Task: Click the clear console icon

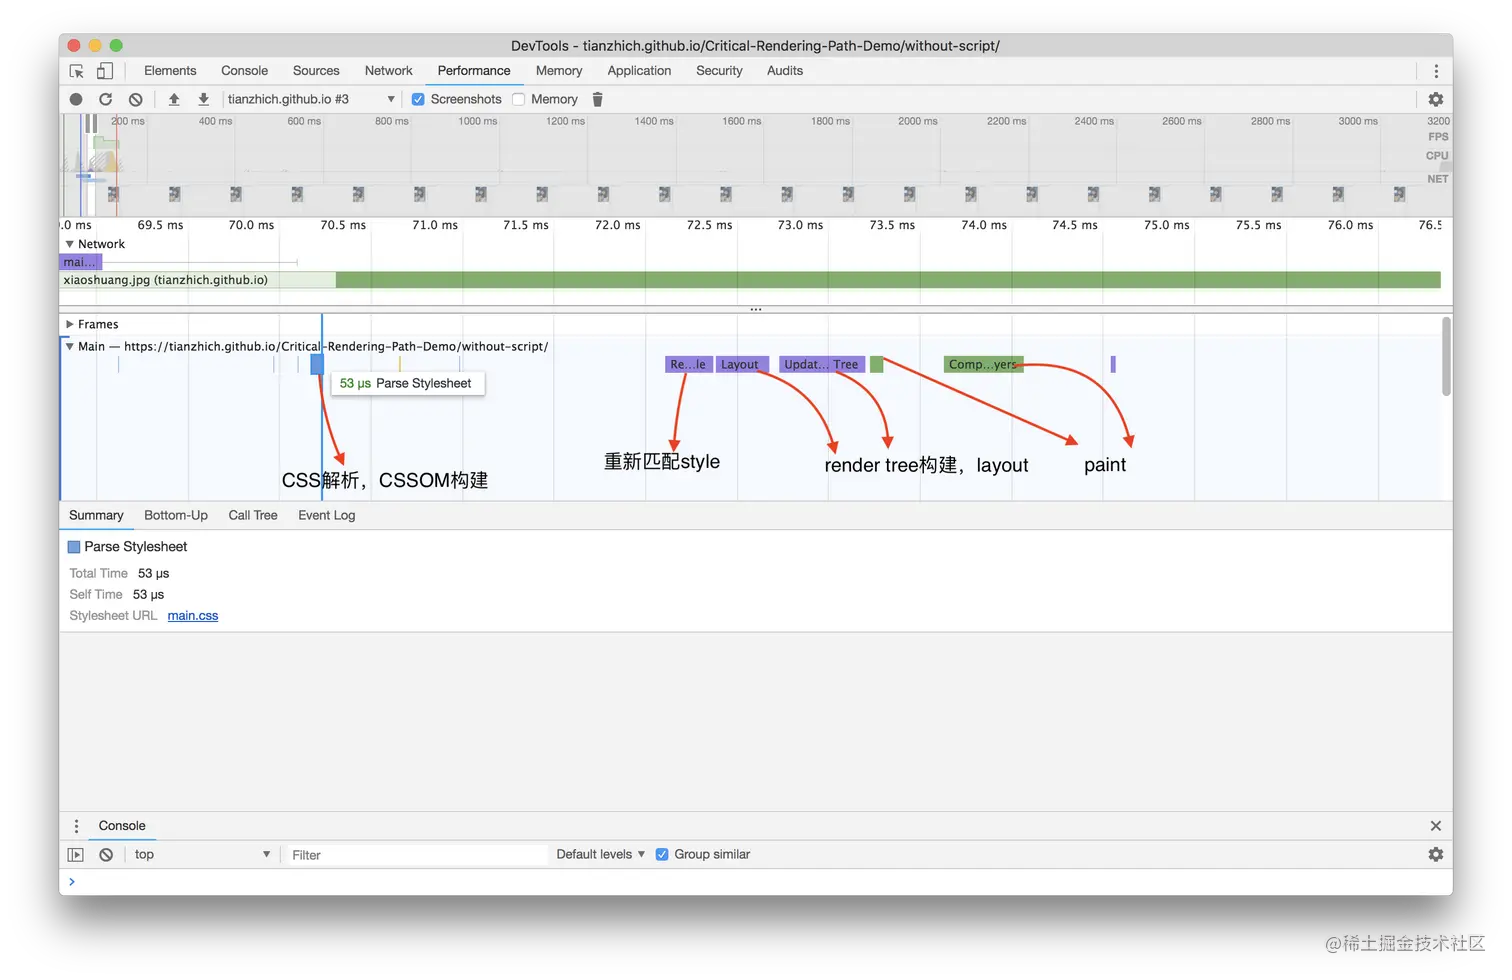Action: tap(106, 855)
